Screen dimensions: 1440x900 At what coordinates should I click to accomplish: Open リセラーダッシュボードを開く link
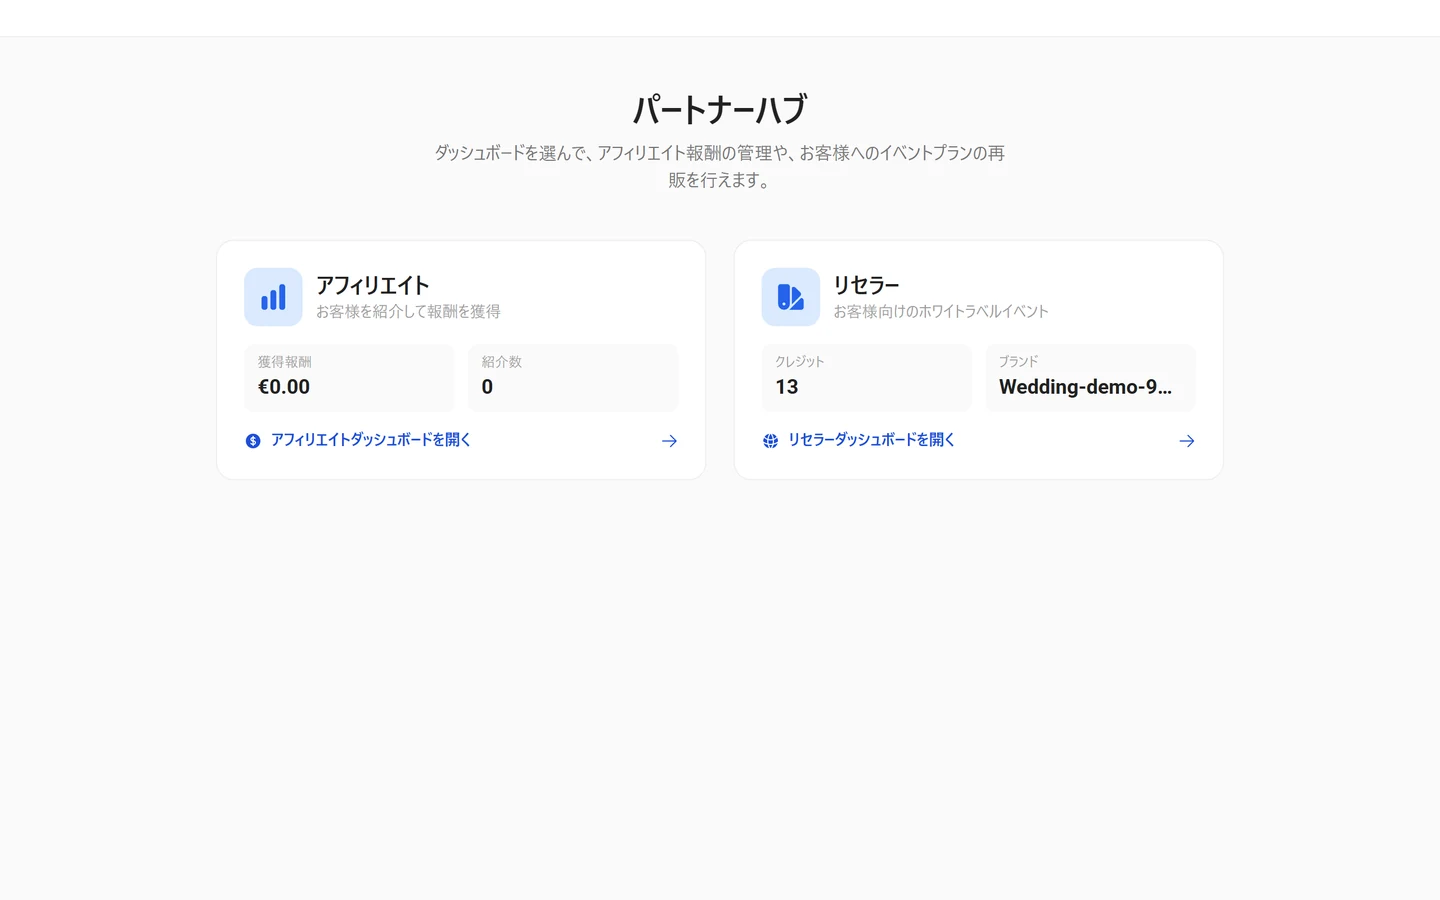tap(872, 440)
